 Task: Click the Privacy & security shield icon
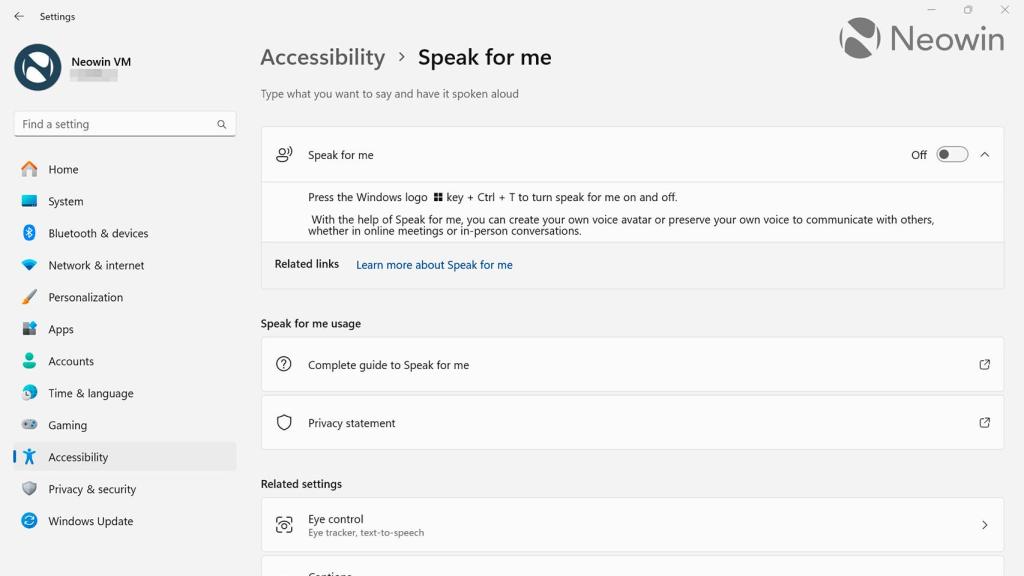29,488
